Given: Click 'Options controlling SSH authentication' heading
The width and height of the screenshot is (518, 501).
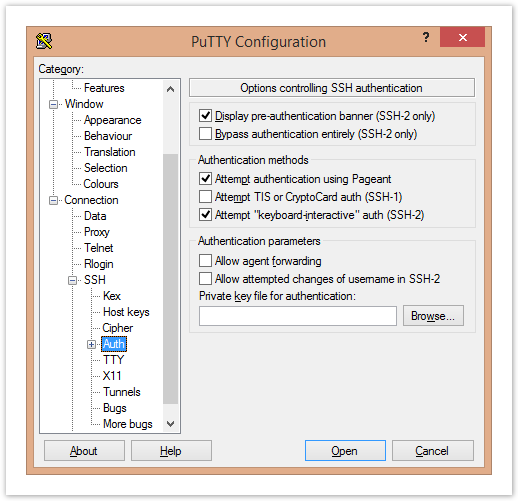Looking at the screenshot, I should 331,88.
